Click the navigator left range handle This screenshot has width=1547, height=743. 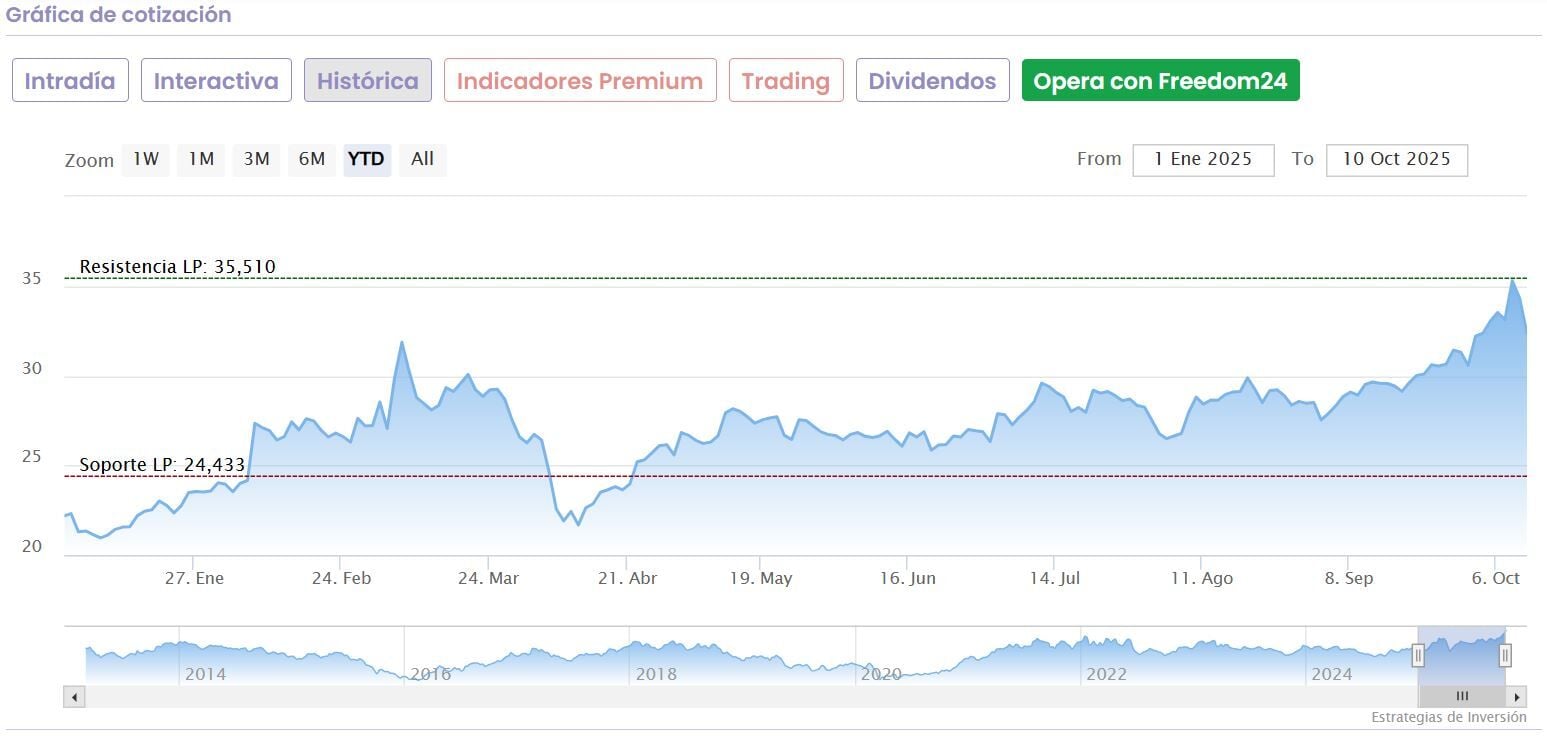(x=1418, y=656)
